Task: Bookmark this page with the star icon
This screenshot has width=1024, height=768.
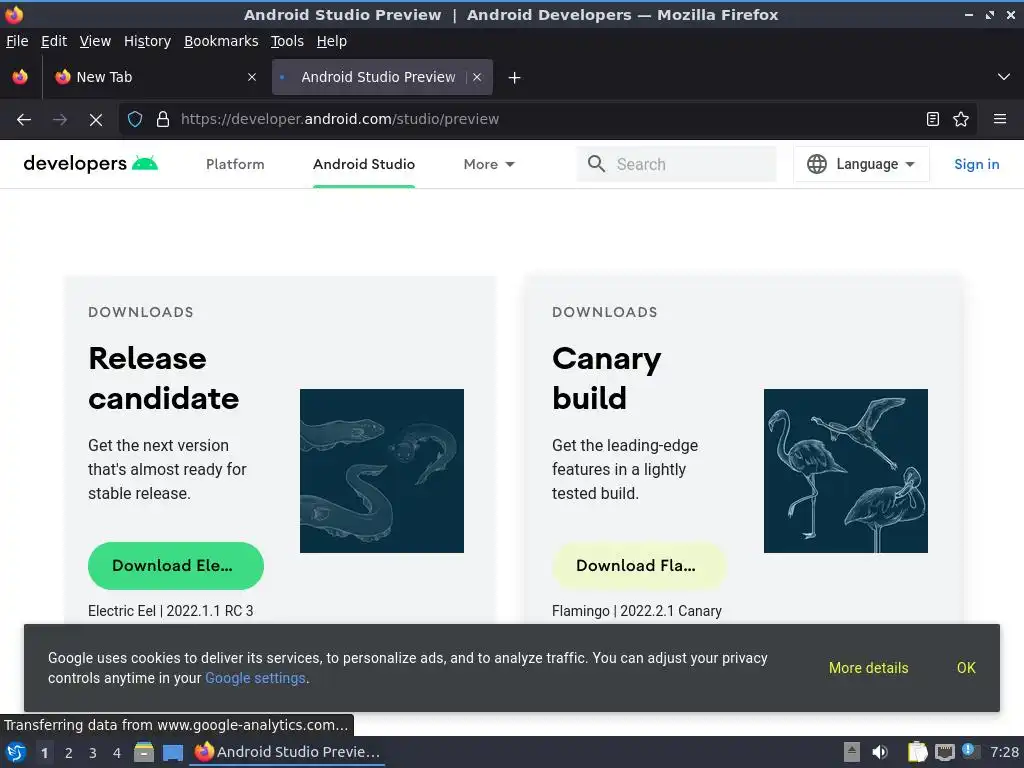Action: pyautogui.click(x=961, y=120)
